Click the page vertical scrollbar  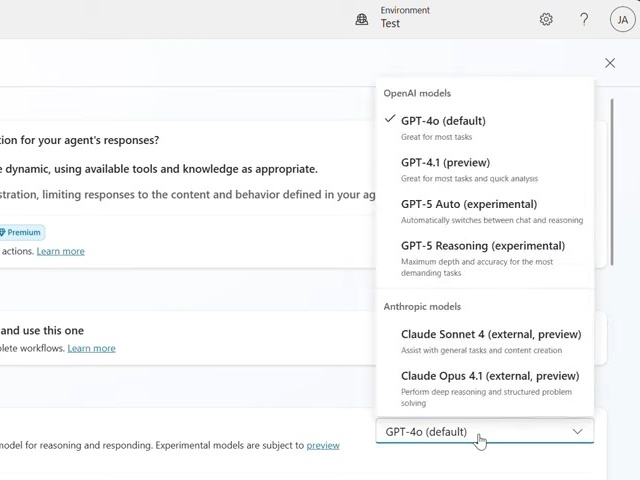pyautogui.click(x=612, y=180)
